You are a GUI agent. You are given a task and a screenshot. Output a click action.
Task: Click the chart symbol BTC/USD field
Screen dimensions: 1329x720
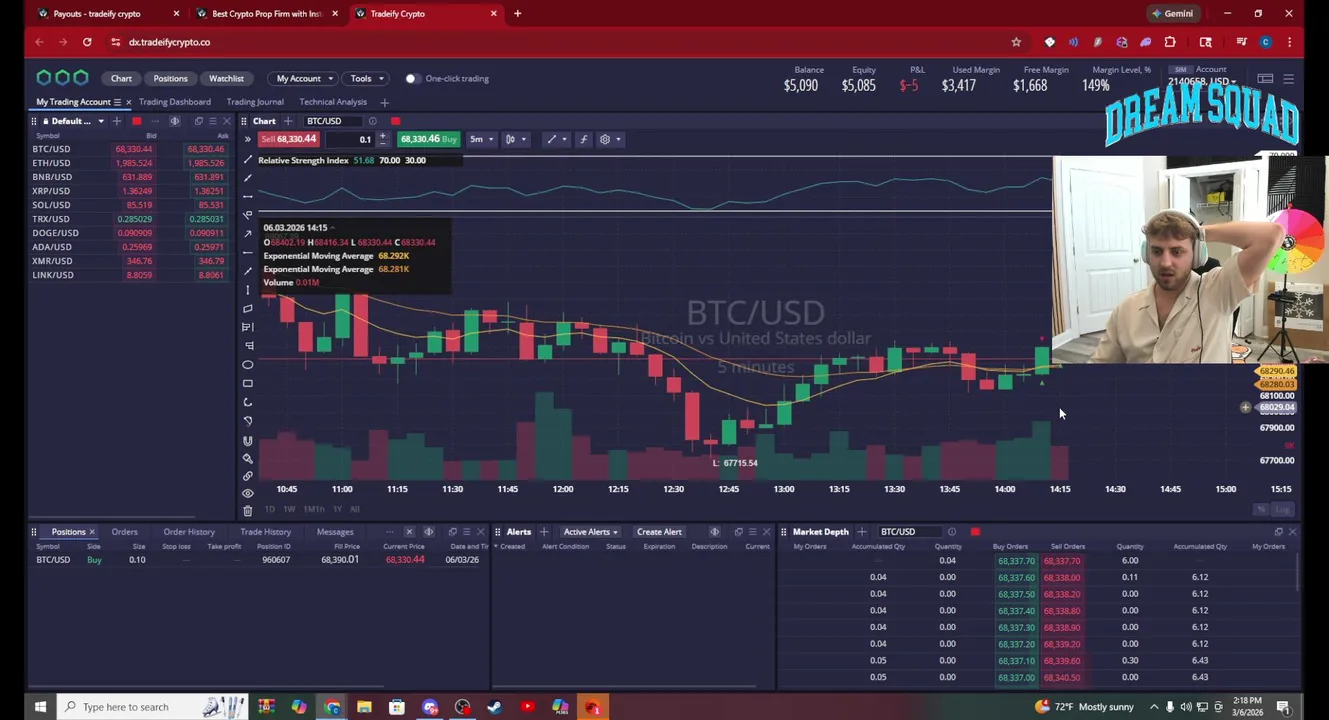(332, 121)
